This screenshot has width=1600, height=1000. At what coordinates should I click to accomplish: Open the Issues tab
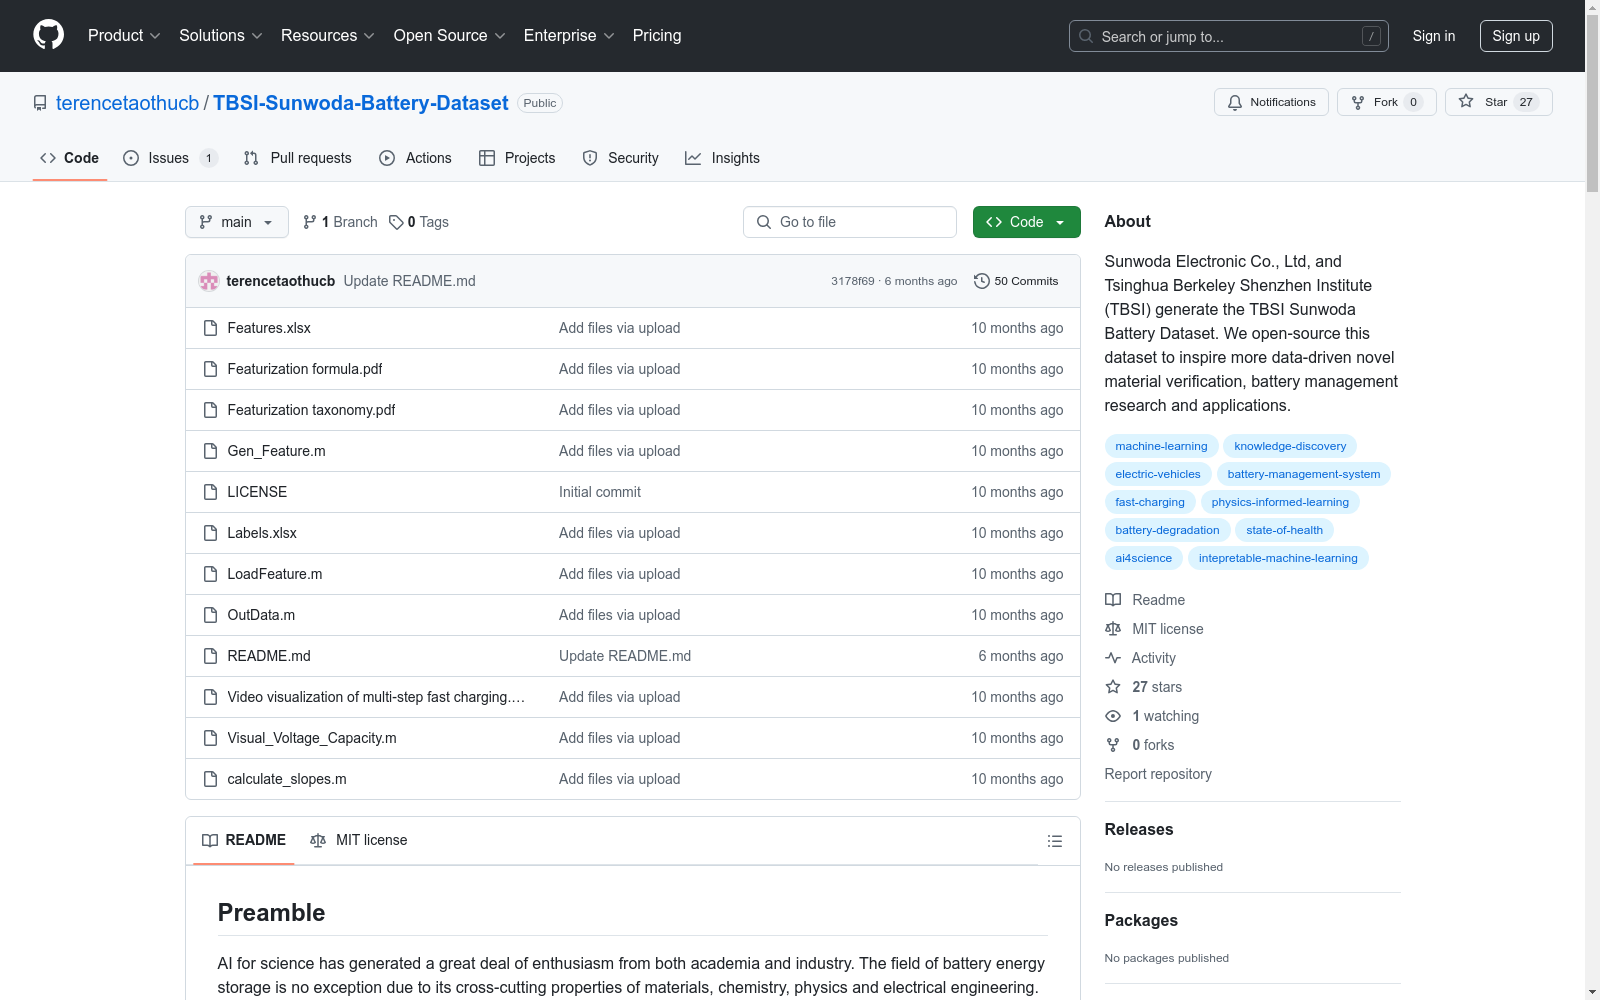[169, 158]
